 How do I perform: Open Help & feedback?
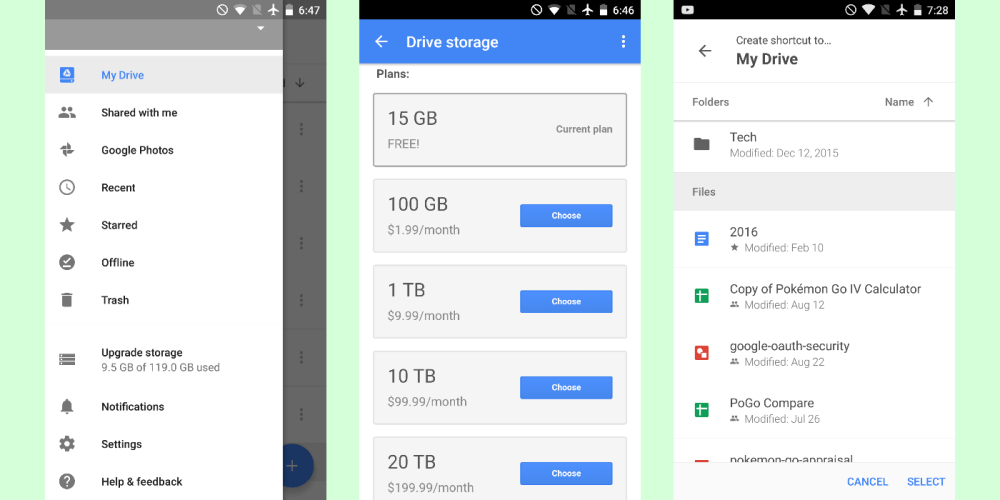pyautogui.click(x=141, y=482)
